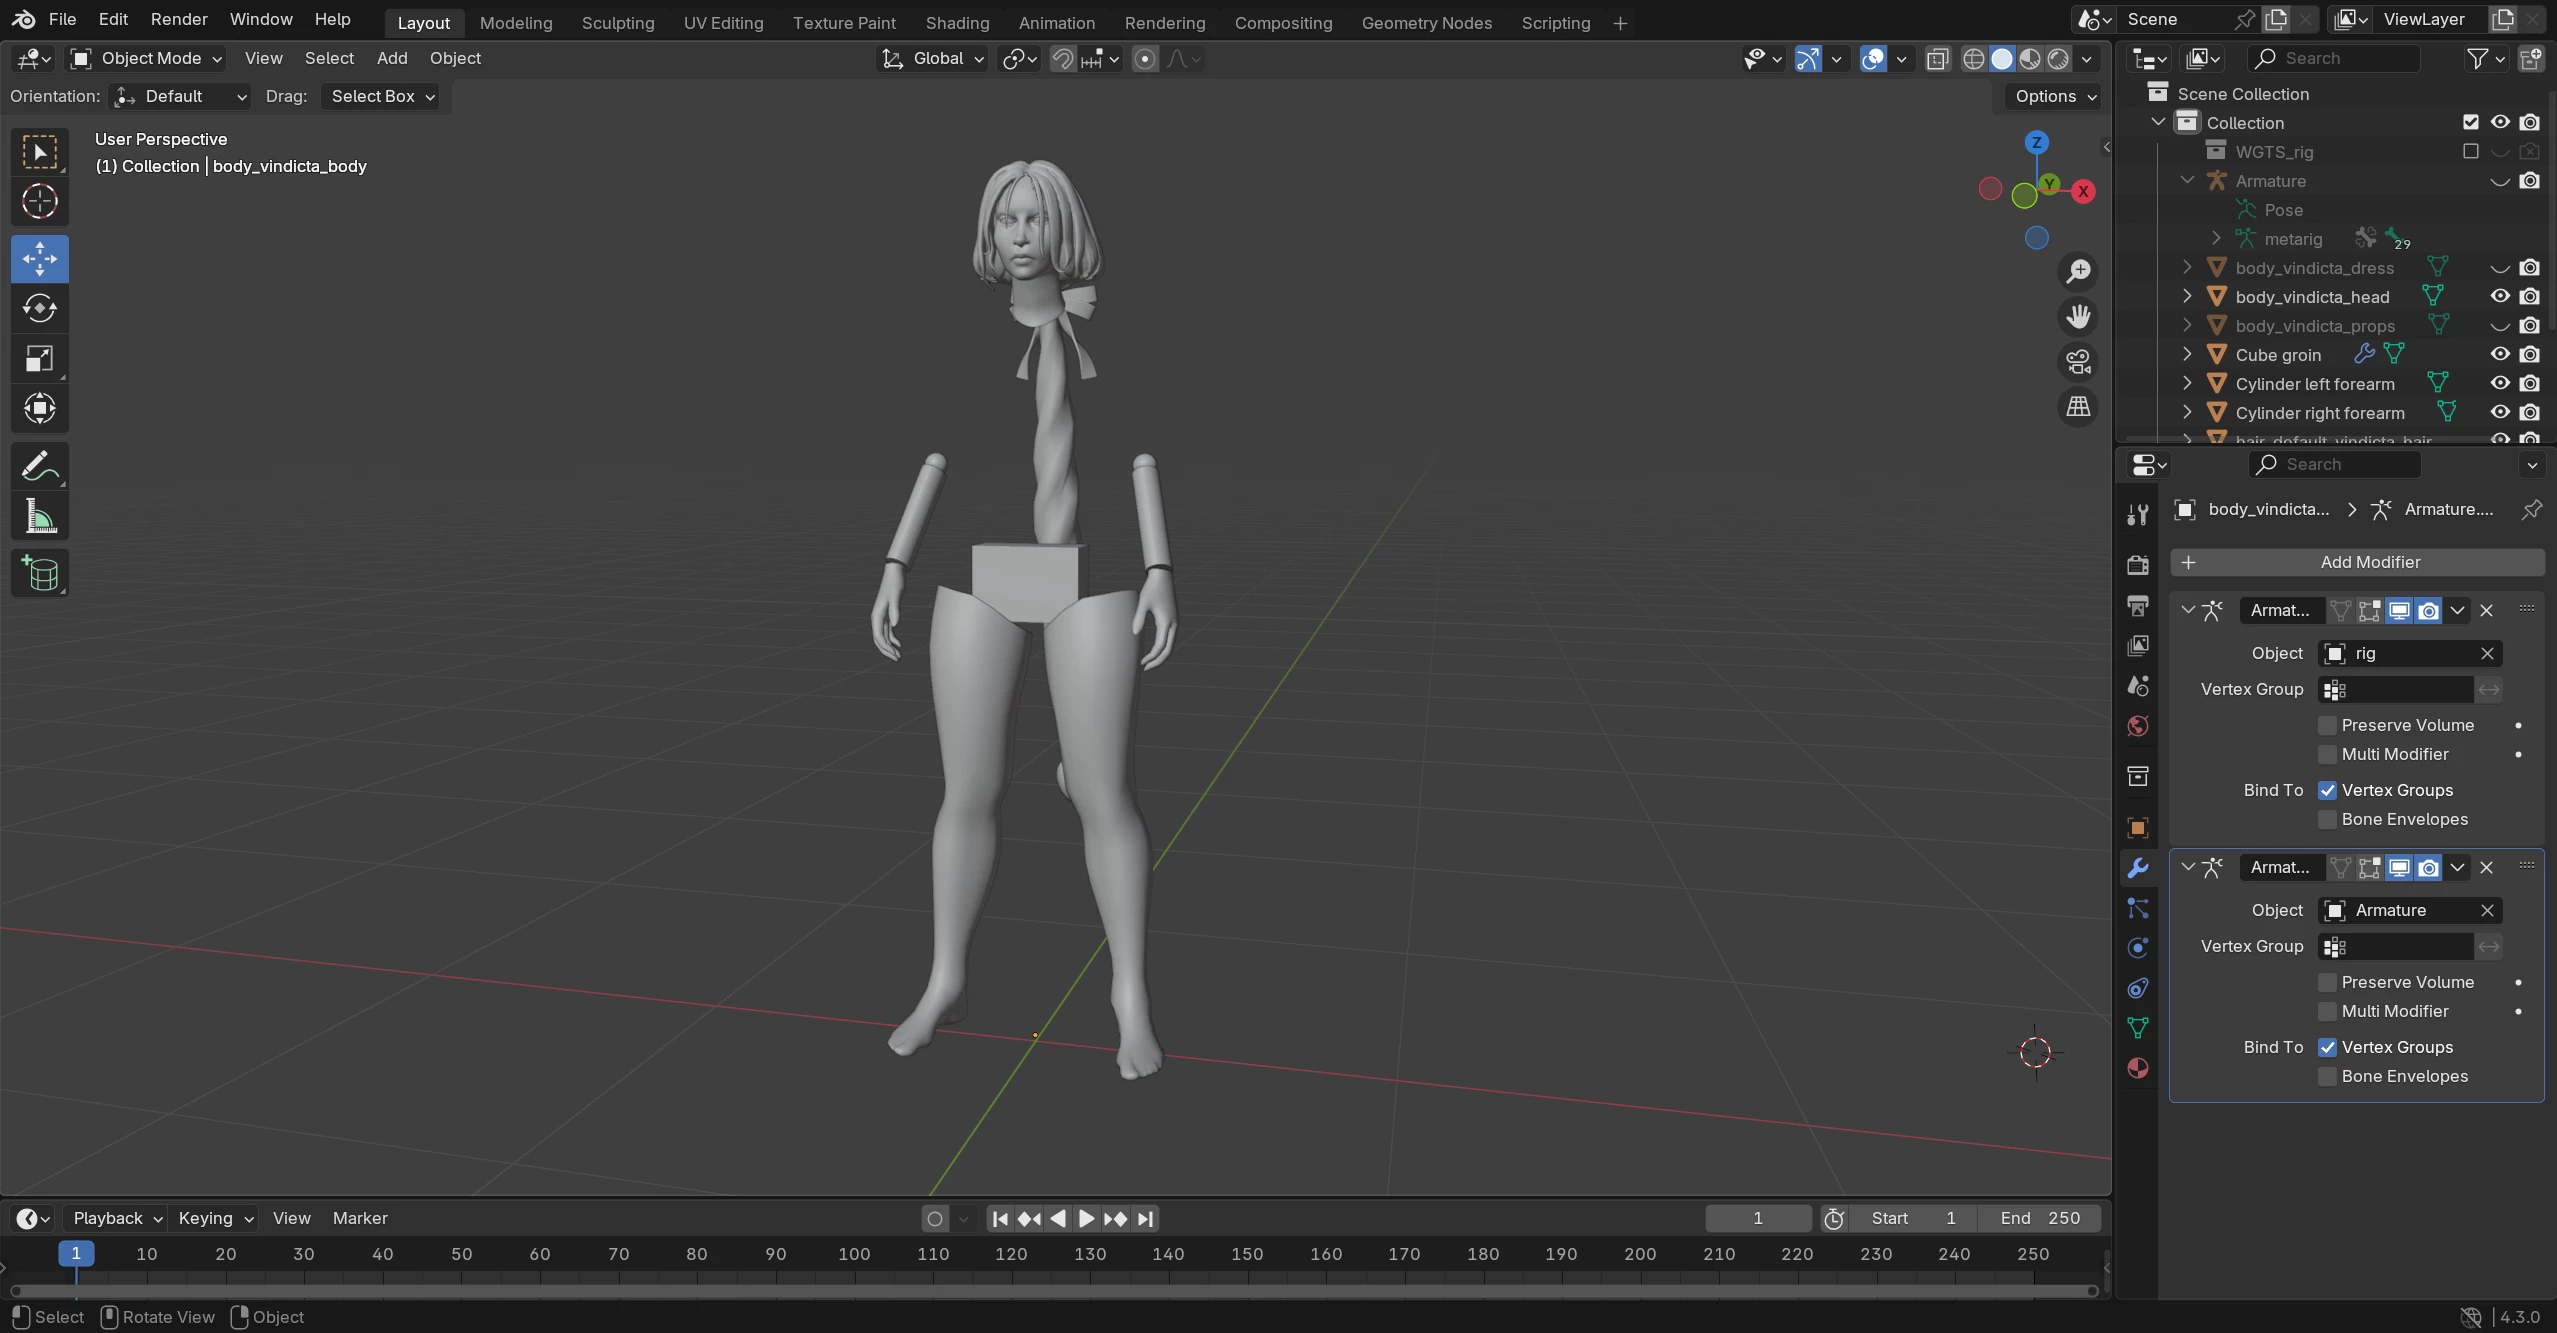Viewport: 2557px width, 1333px height.
Task: Select the Rotate tool in the toolbar
Action: [39, 308]
